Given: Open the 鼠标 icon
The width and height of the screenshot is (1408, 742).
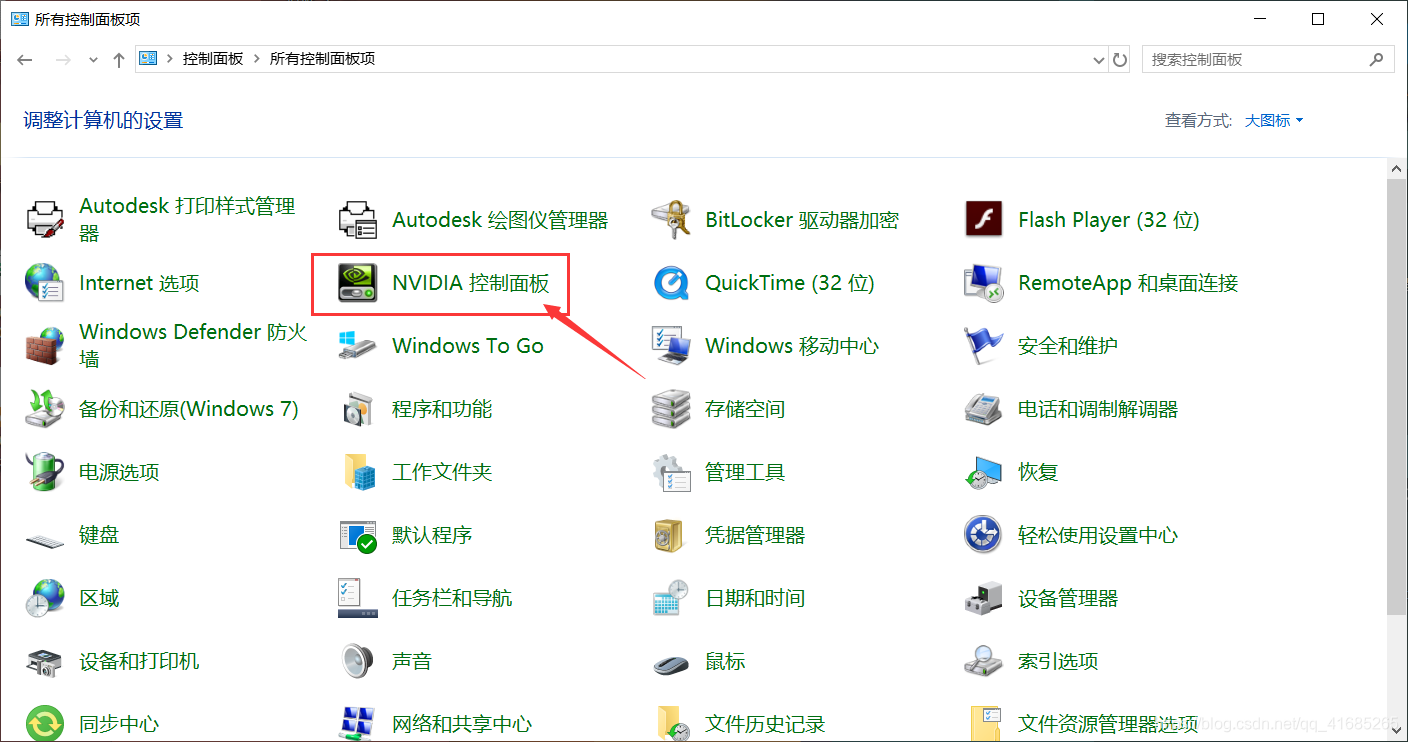Looking at the screenshot, I should click(670, 663).
